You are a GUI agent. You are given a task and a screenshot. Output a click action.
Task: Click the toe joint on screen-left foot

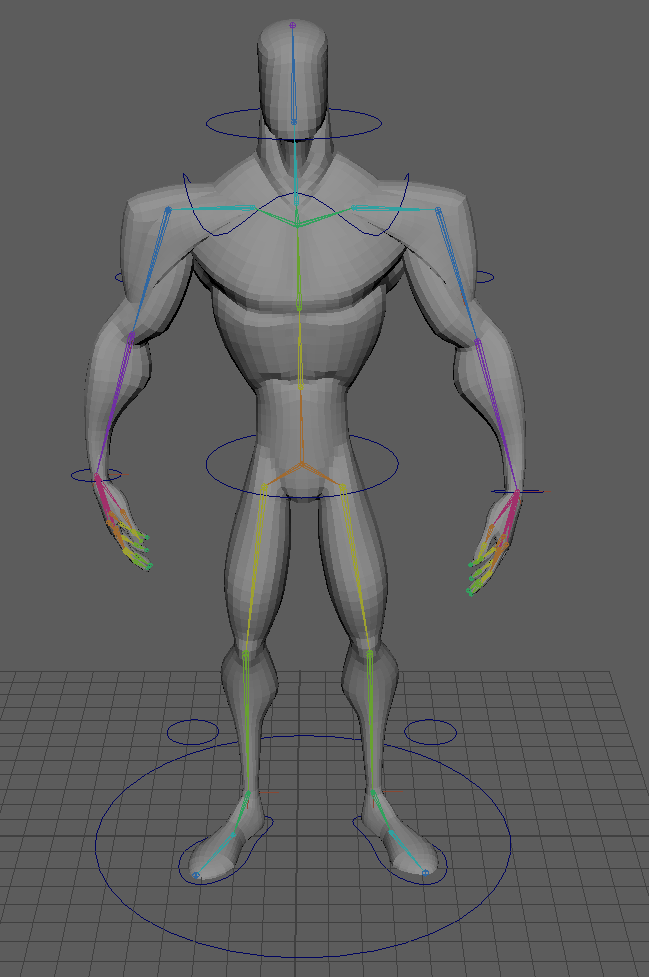pyautogui.click(x=196, y=875)
